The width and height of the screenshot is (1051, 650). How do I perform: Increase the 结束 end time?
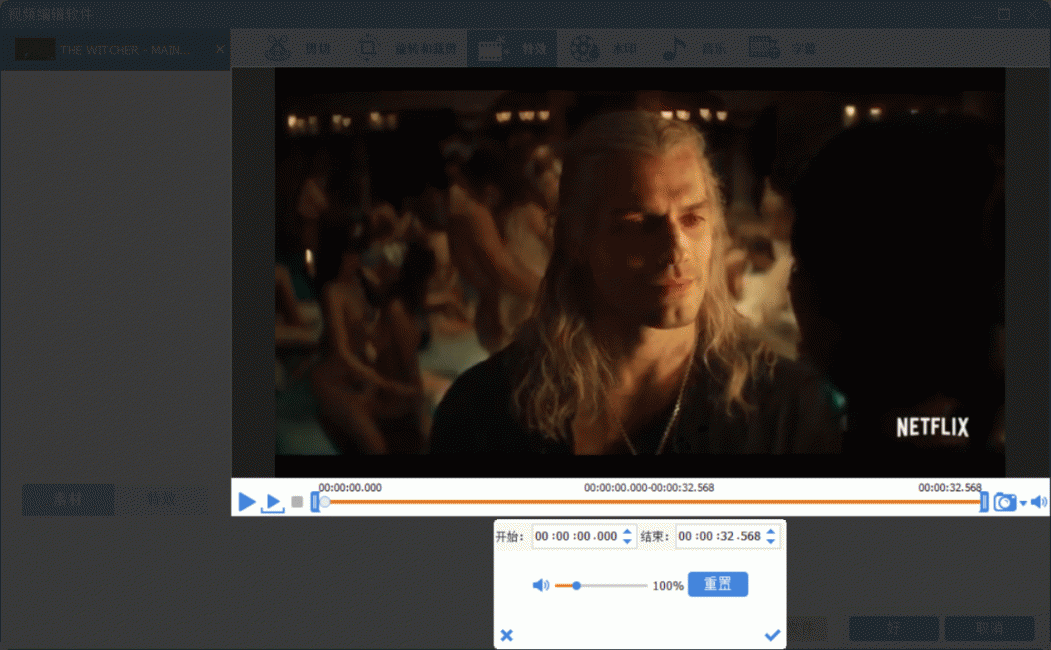771,531
